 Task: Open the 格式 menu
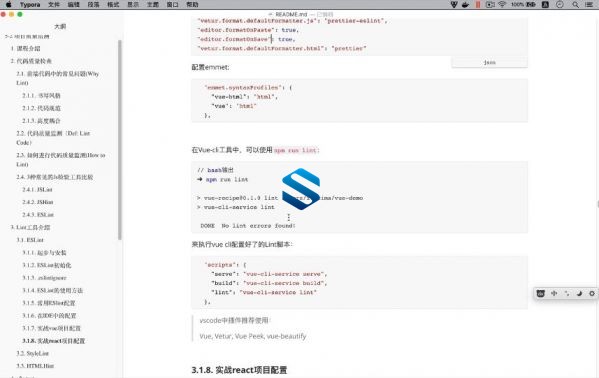click(x=113, y=5)
